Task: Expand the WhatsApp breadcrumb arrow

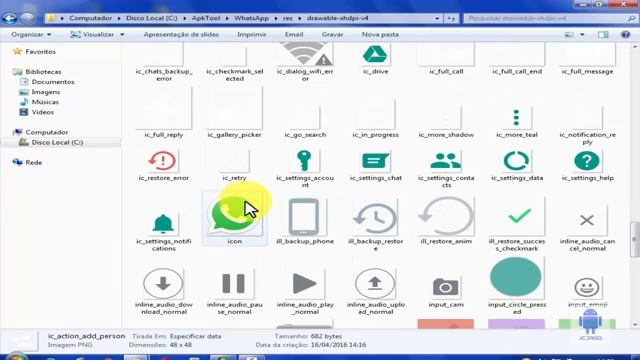Action: coord(276,18)
